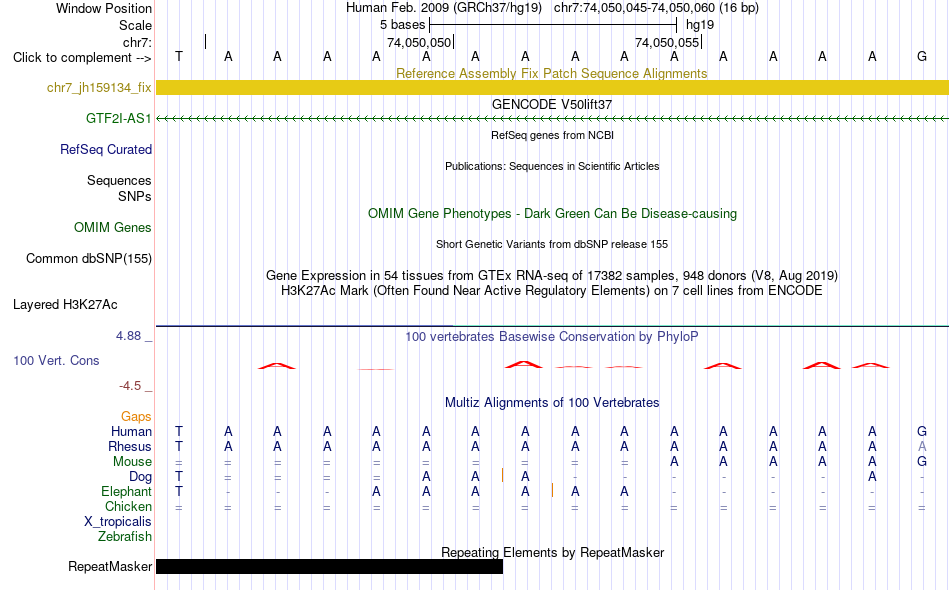Open the 100 Vert. Cons track label
The width and height of the screenshot is (950, 590).
tap(56, 360)
